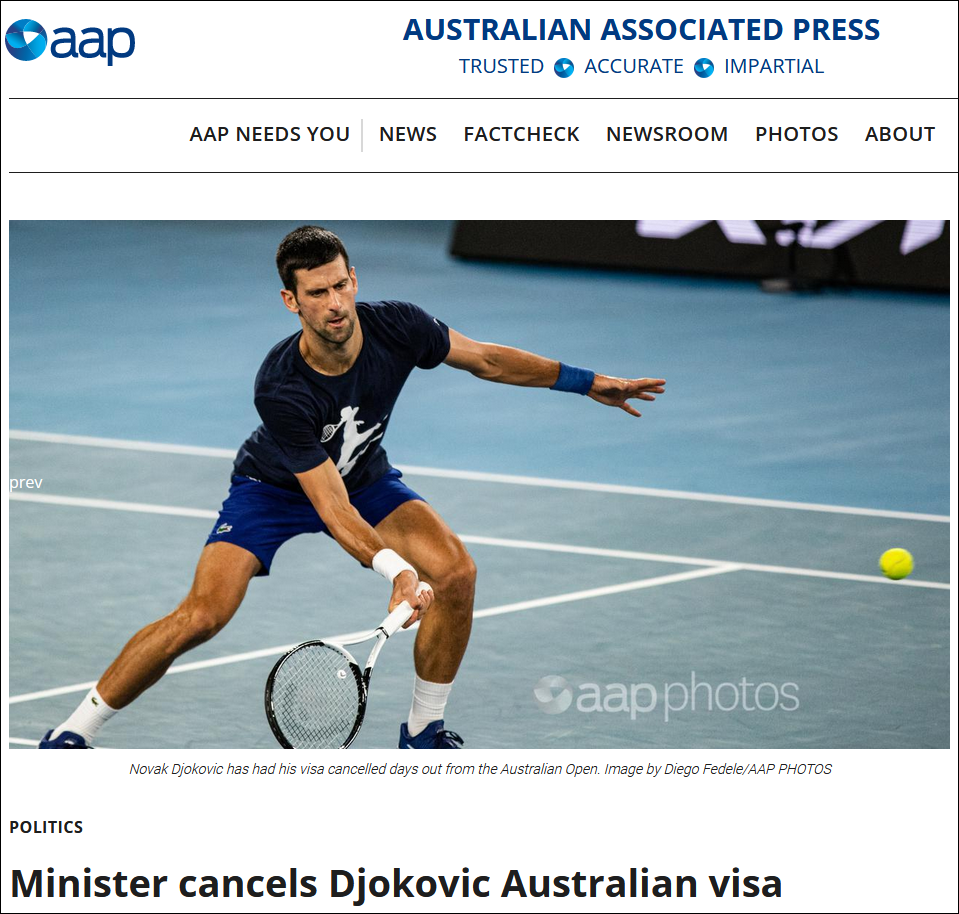Click the AAP logo in the header
The width and height of the screenshot is (959, 914).
click(x=70, y=41)
